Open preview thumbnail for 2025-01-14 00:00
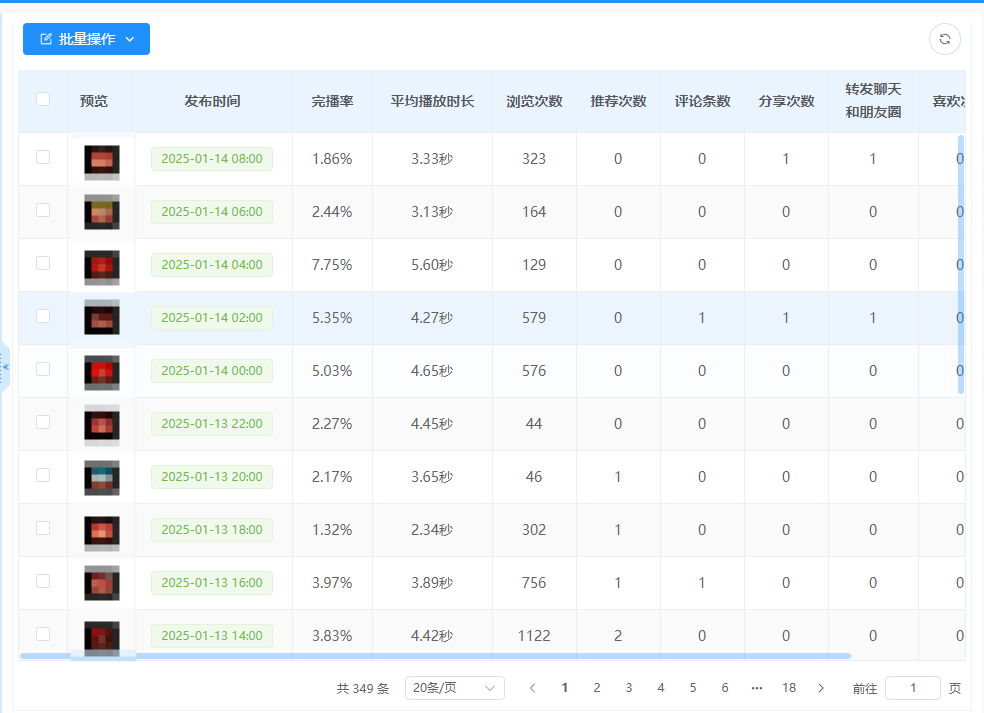Viewport: 984px width, 713px height. click(x=102, y=372)
